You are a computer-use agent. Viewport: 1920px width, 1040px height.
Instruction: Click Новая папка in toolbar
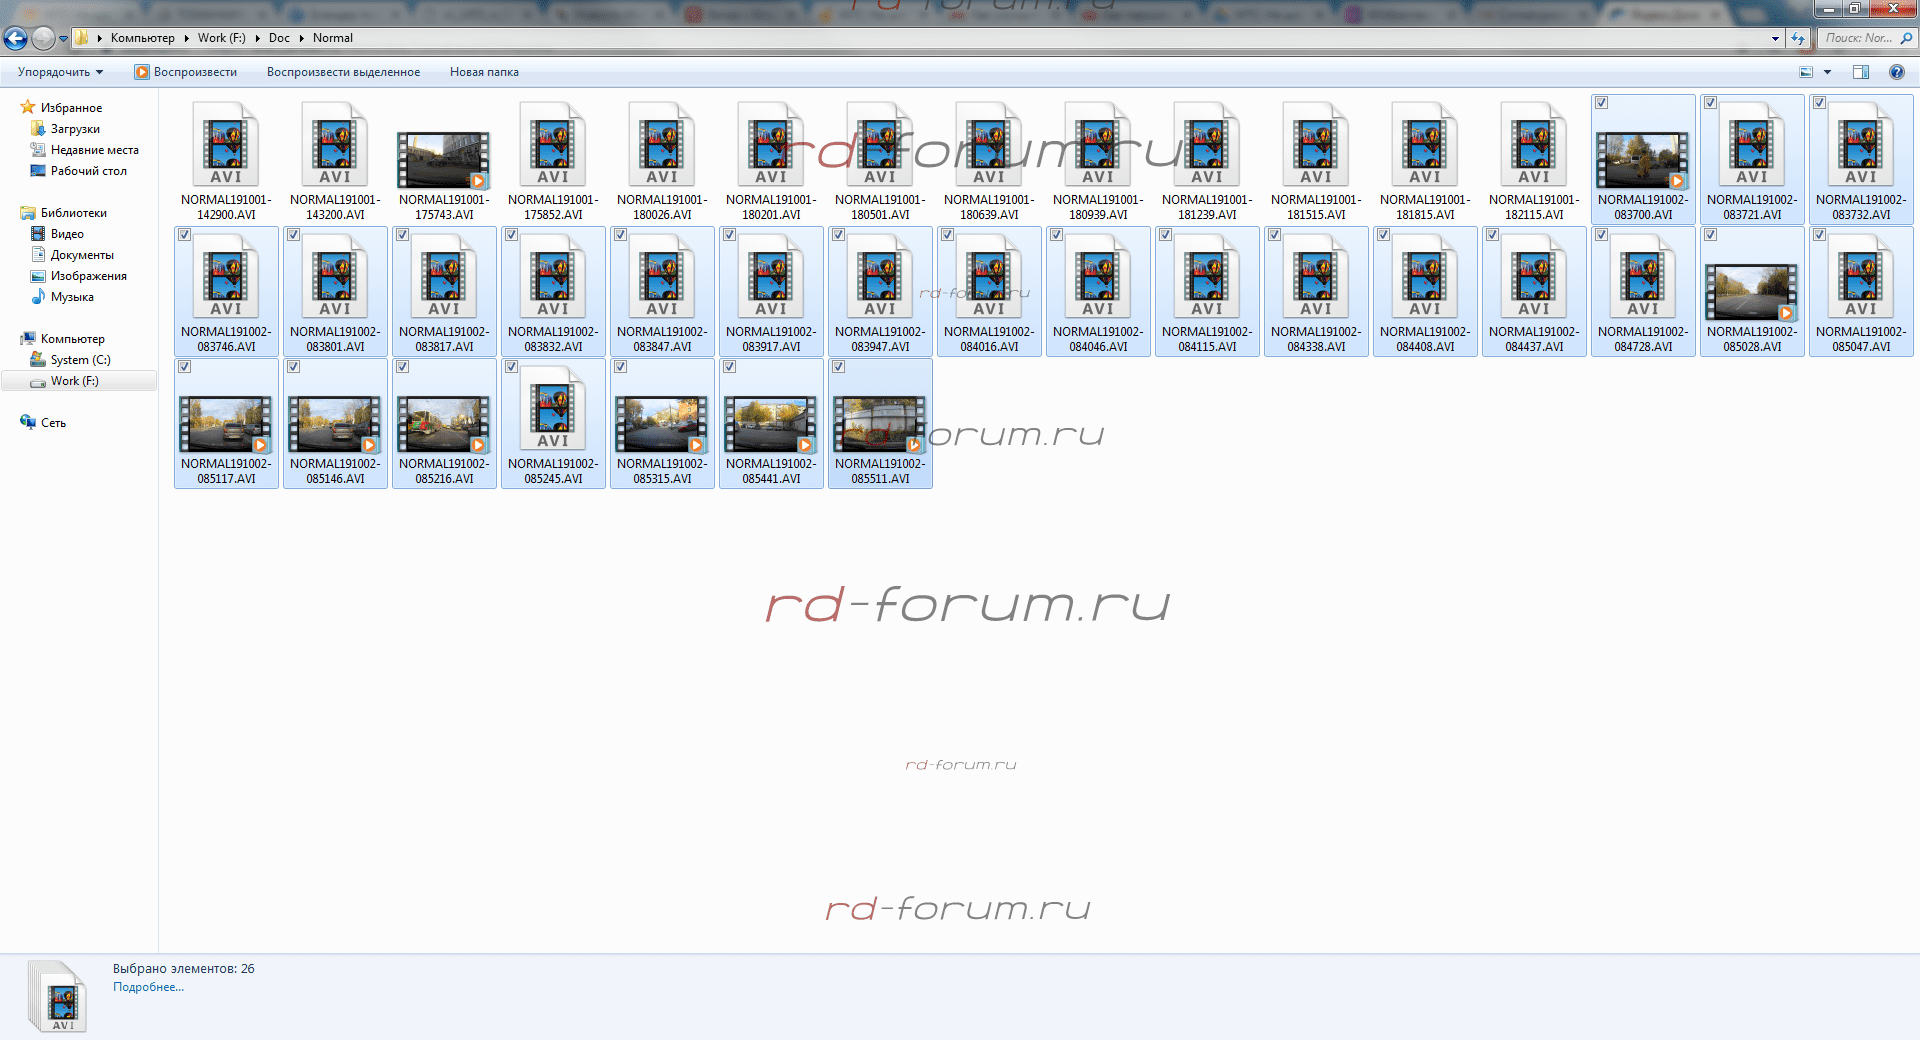click(484, 72)
